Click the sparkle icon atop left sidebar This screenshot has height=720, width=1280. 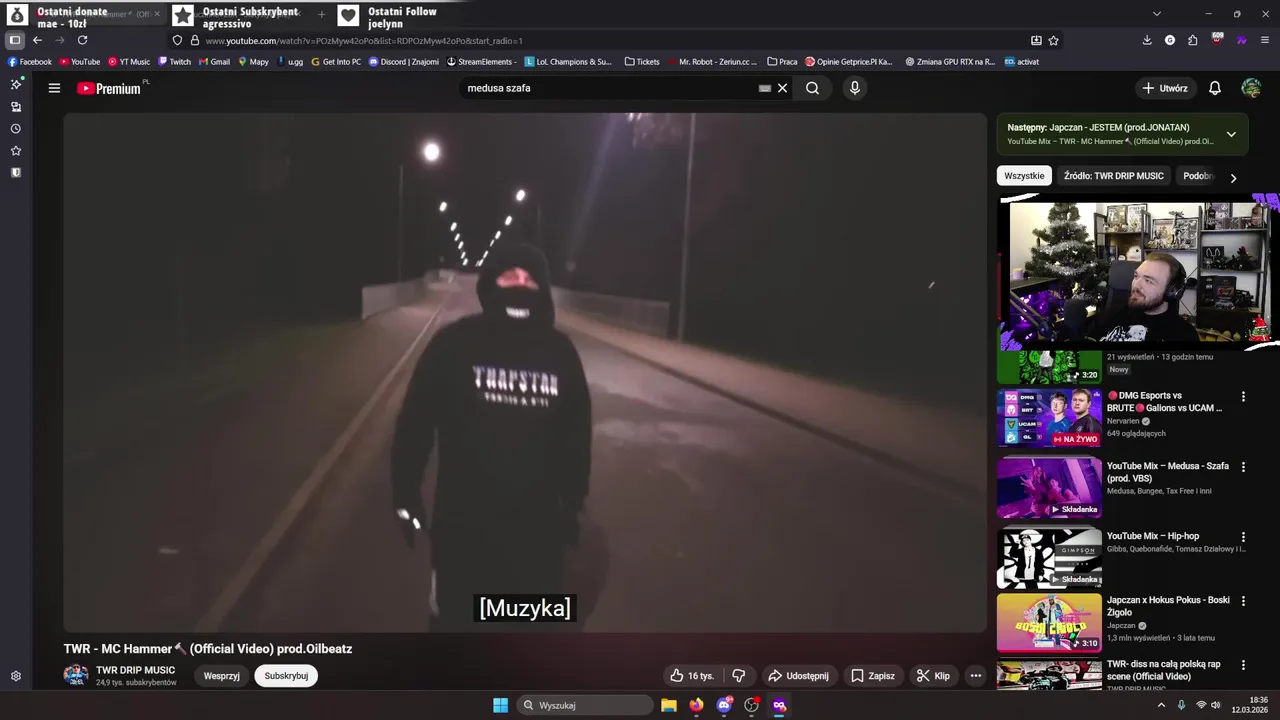point(16,84)
